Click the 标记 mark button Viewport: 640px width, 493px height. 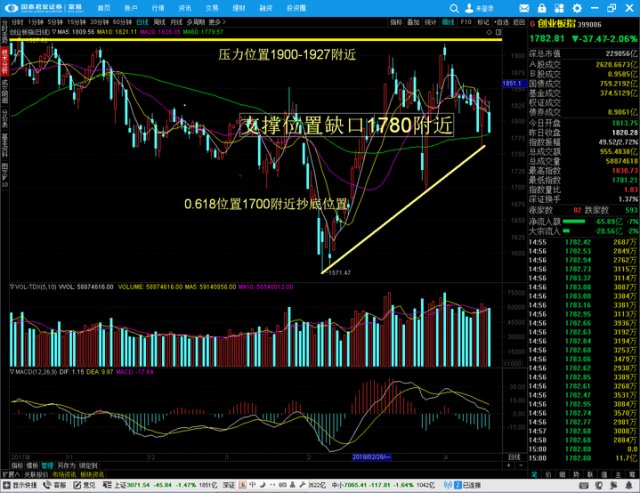click(x=483, y=22)
